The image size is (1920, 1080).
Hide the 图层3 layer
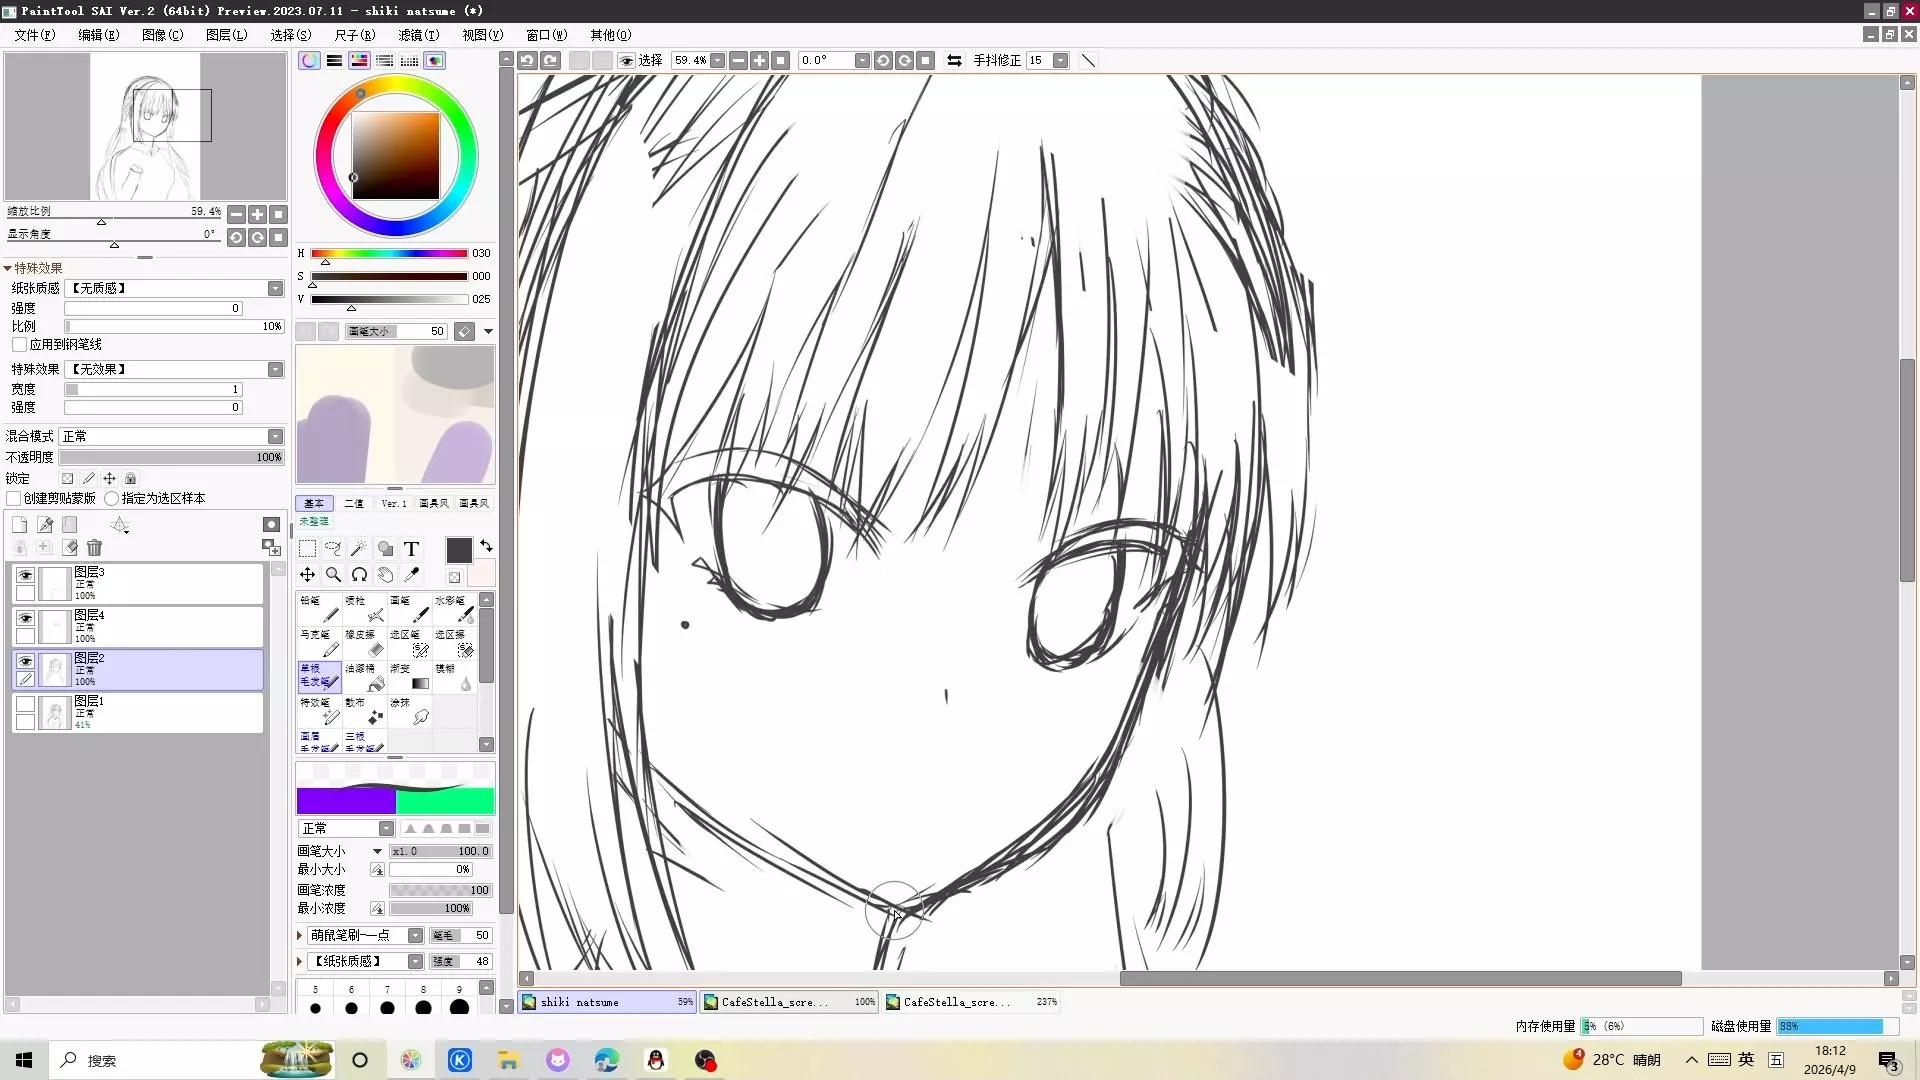pos(25,575)
